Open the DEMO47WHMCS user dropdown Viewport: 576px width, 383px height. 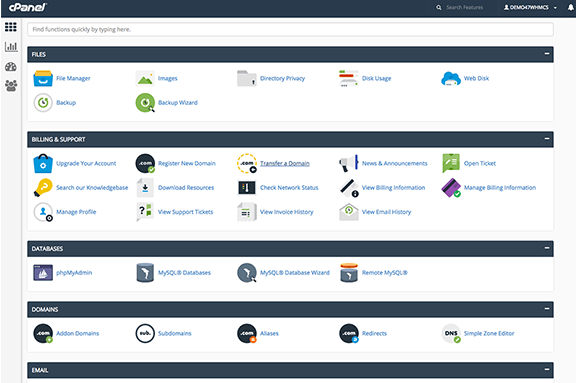pos(530,8)
